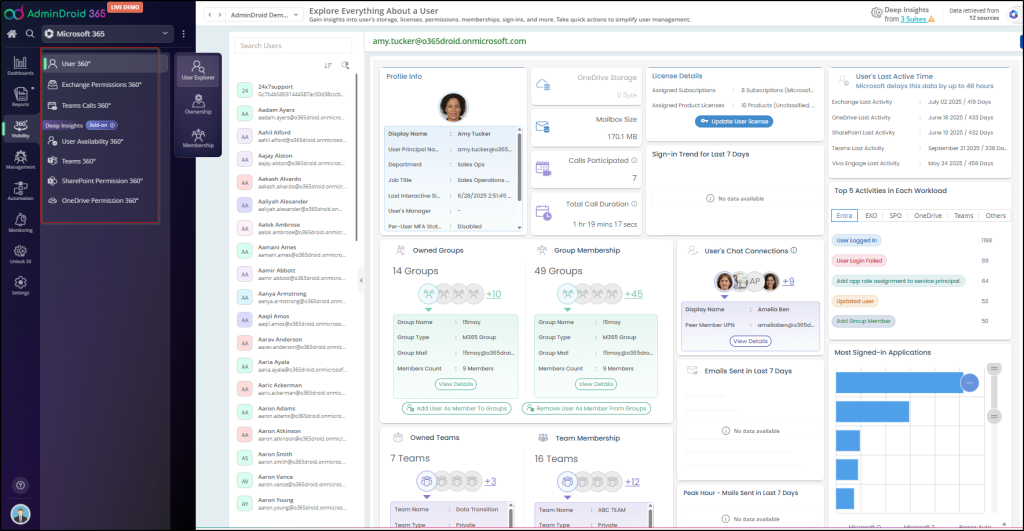Click the Mailbox Size envelope icon
This screenshot has width=1024, height=531.
pyautogui.click(x=543, y=126)
